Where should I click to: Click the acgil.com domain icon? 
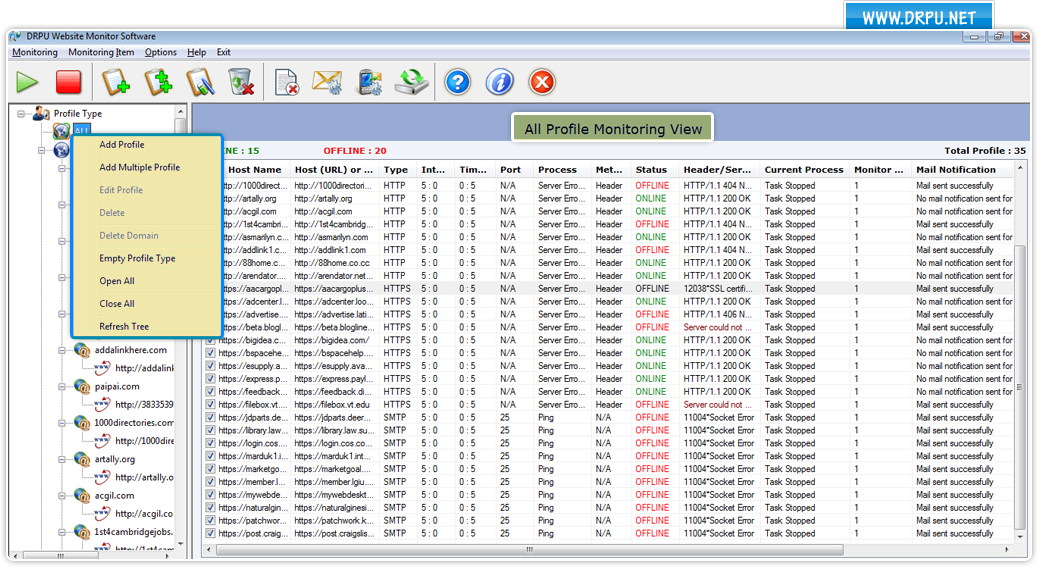[x=82, y=495]
